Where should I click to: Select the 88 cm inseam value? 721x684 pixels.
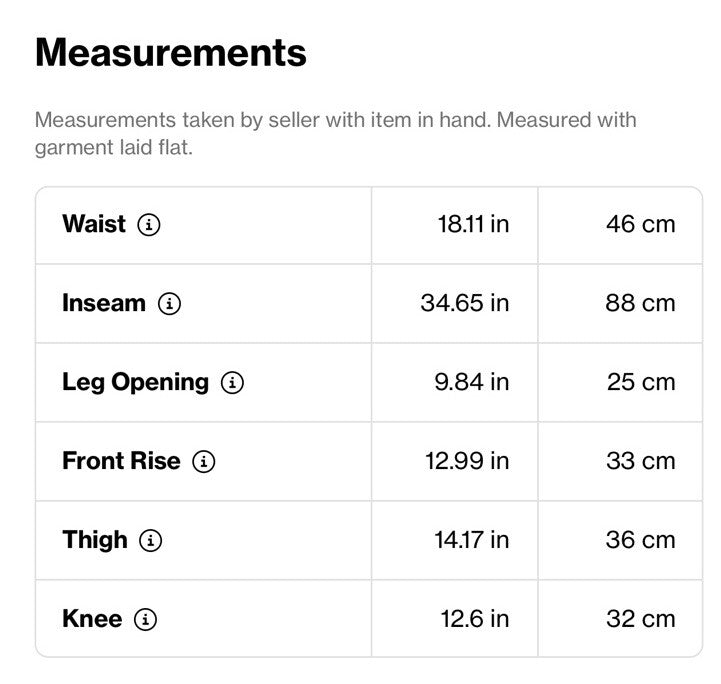pos(640,303)
